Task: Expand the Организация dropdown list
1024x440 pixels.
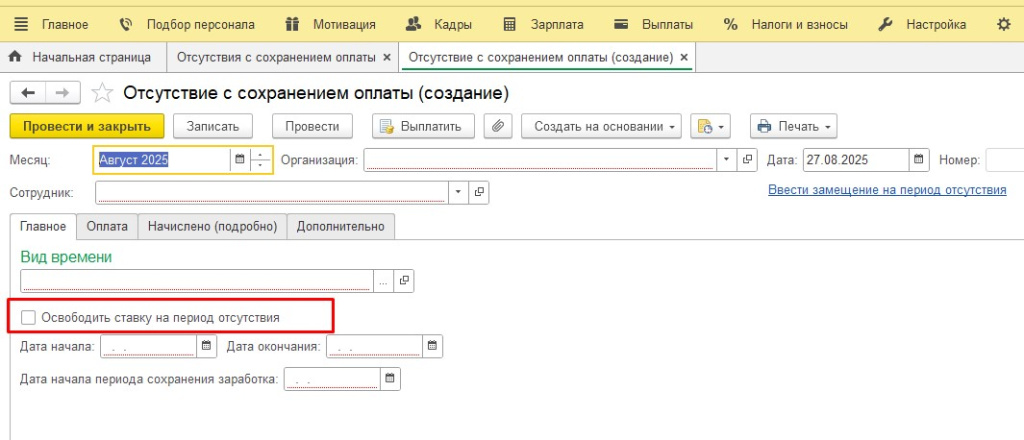Action: [x=727, y=160]
